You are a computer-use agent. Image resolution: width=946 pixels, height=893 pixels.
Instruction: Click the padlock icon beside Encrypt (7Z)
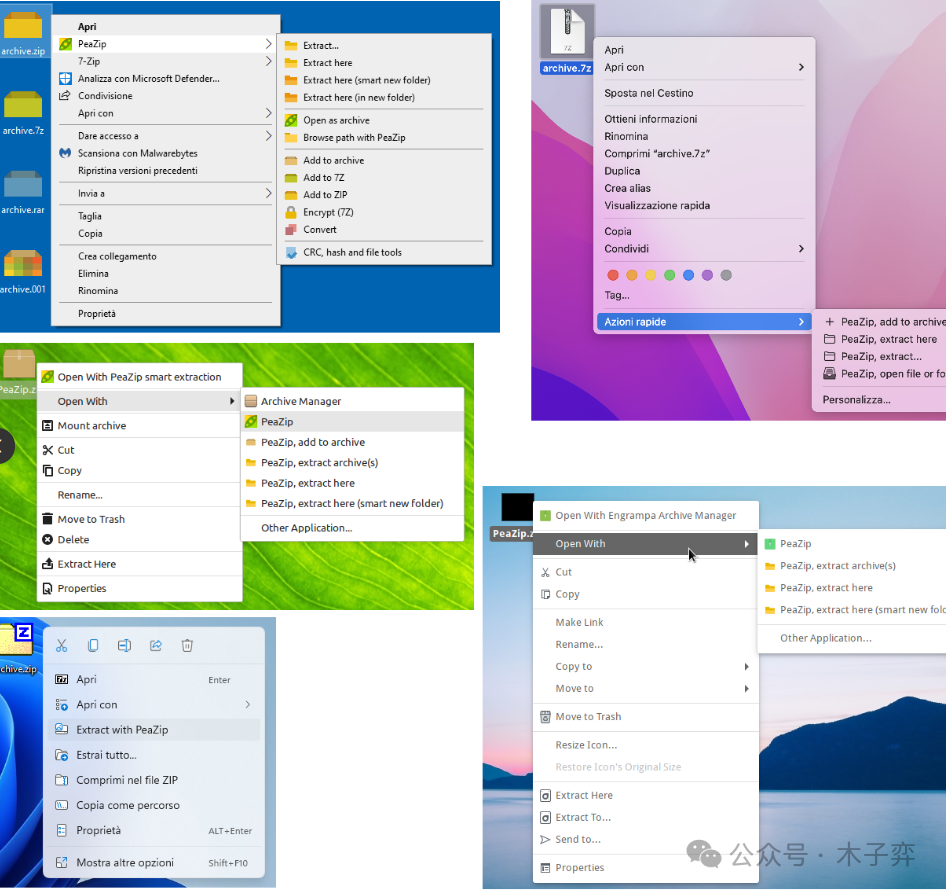291,212
